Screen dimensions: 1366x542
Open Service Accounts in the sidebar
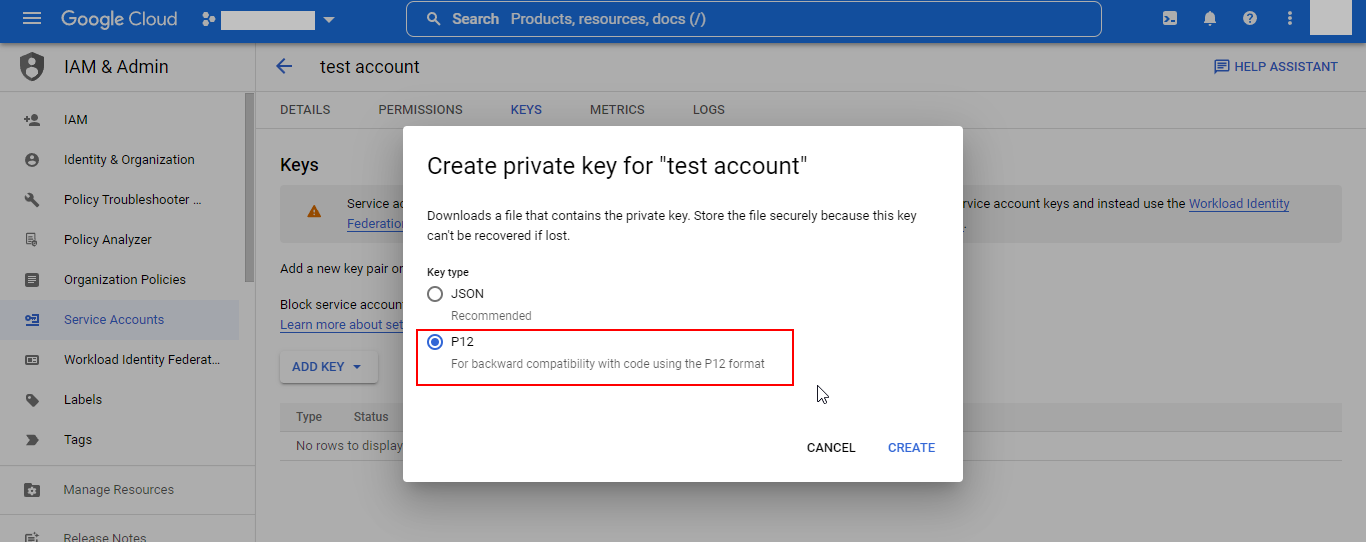(x=114, y=320)
